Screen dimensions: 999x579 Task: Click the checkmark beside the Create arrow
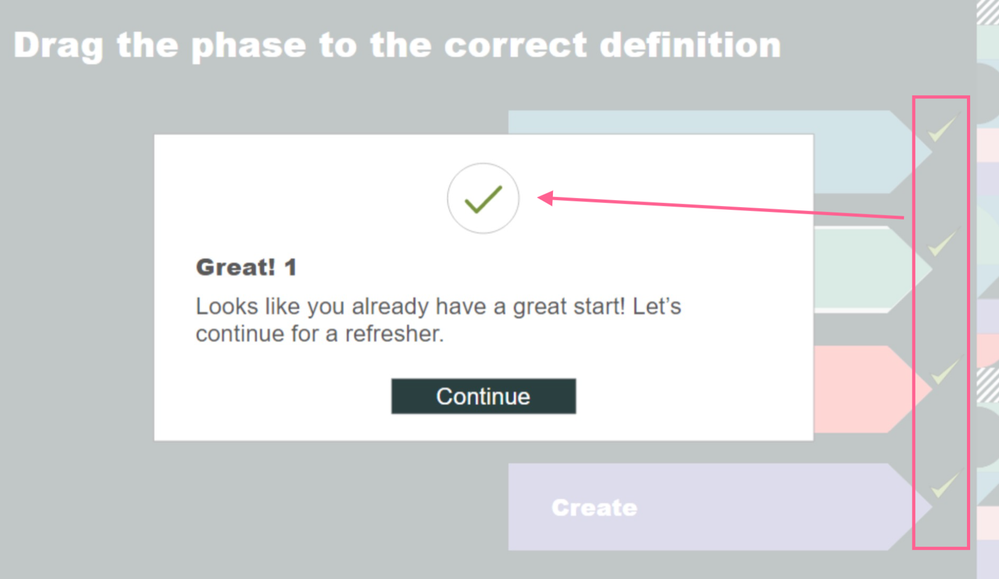pyautogui.click(x=944, y=486)
